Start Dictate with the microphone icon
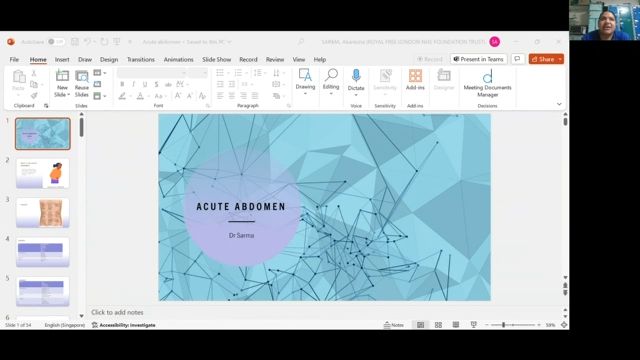The width and height of the screenshot is (640, 360). pyautogui.click(x=356, y=76)
